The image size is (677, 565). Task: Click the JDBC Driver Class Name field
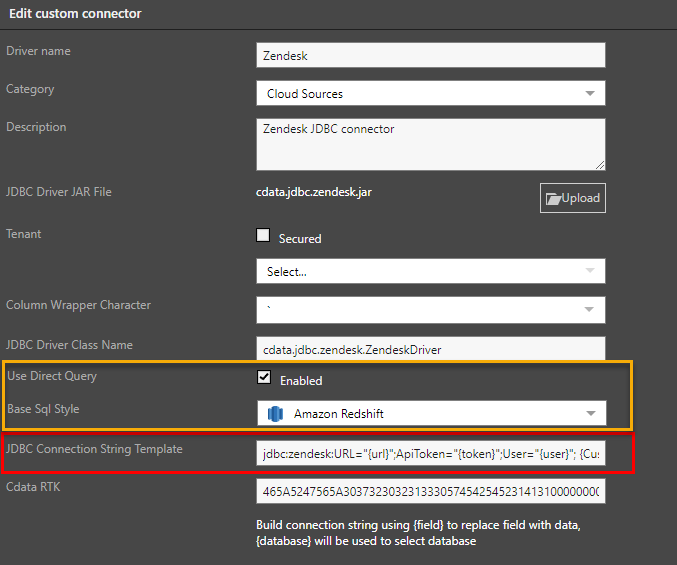(430, 350)
